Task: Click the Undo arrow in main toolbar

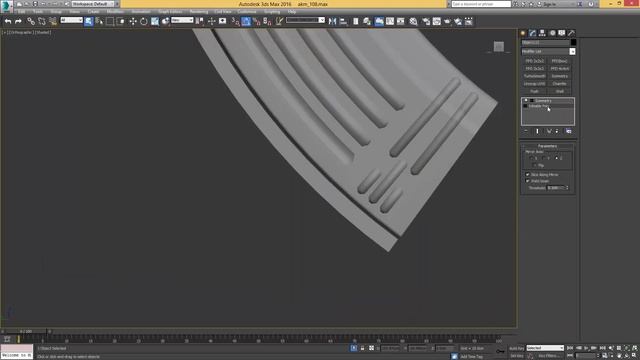Action: click(x=8, y=21)
